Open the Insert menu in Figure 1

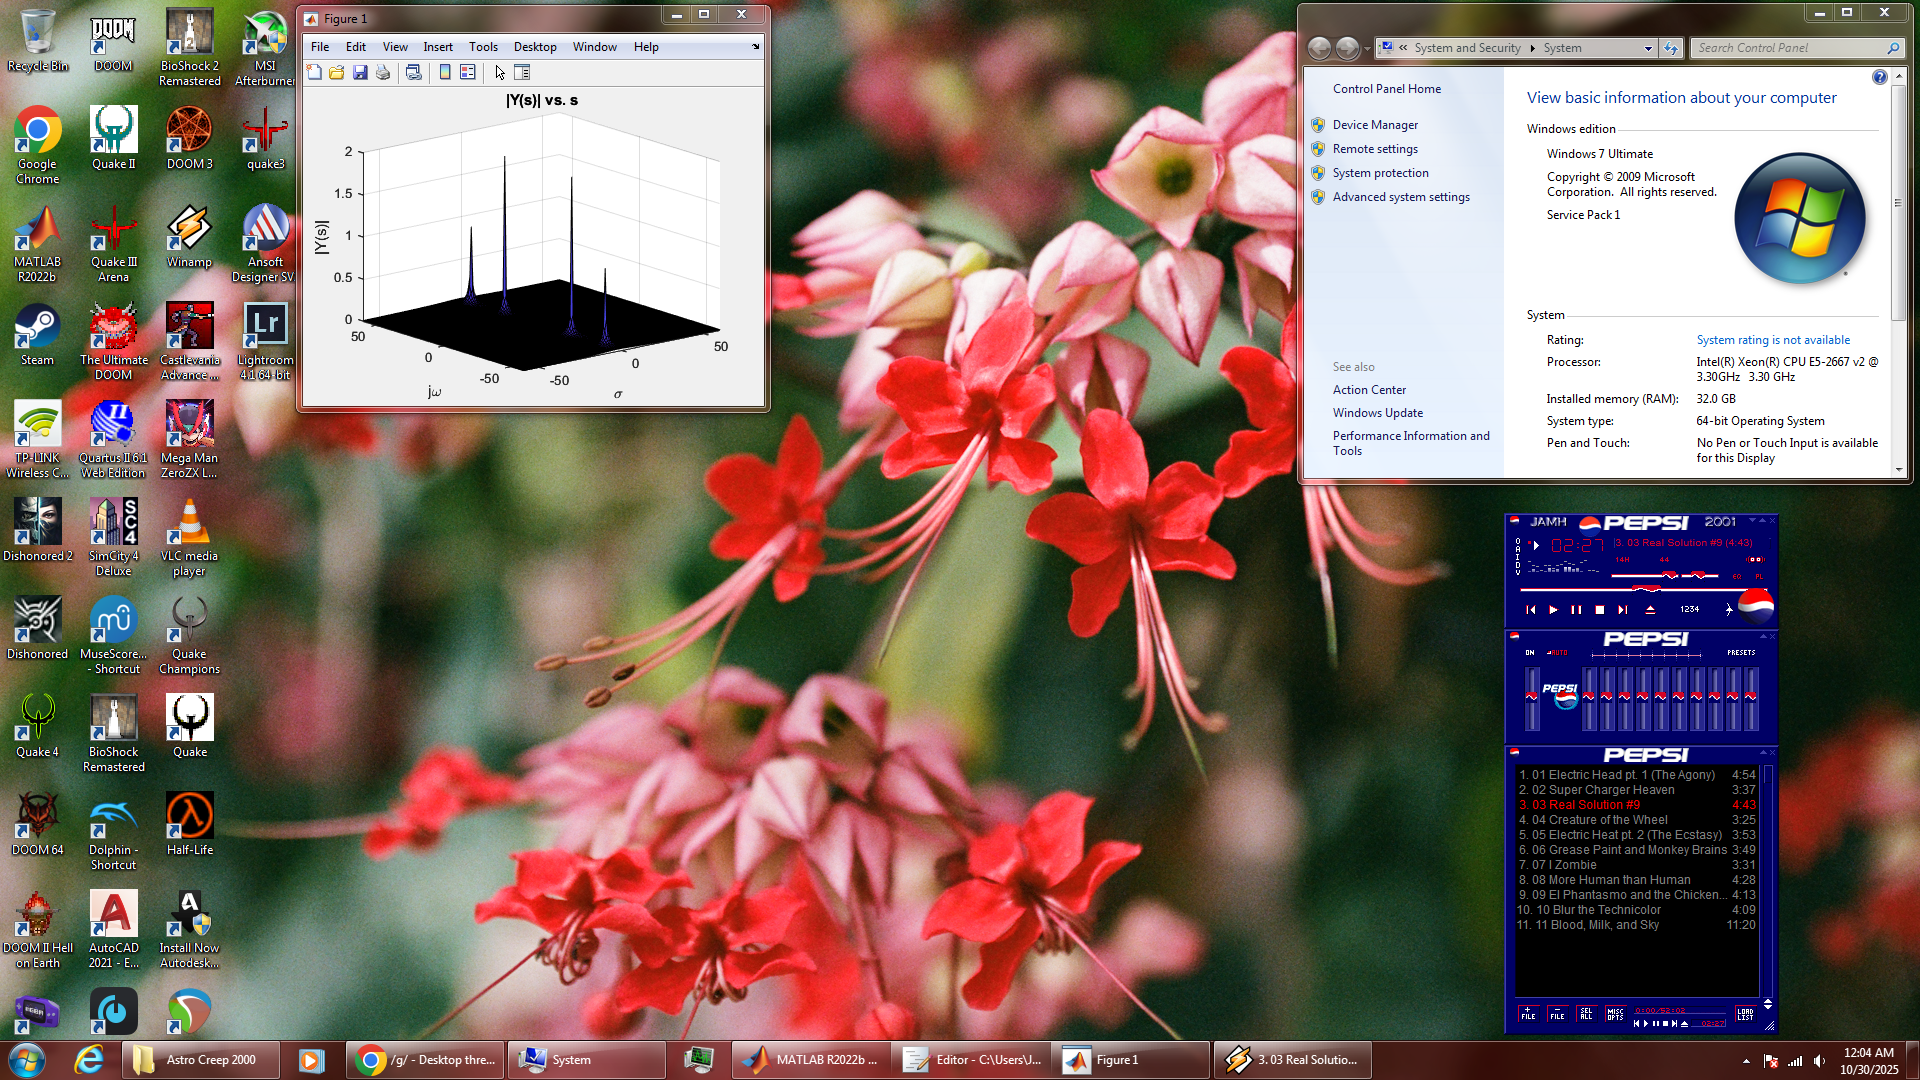pos(437,47)
